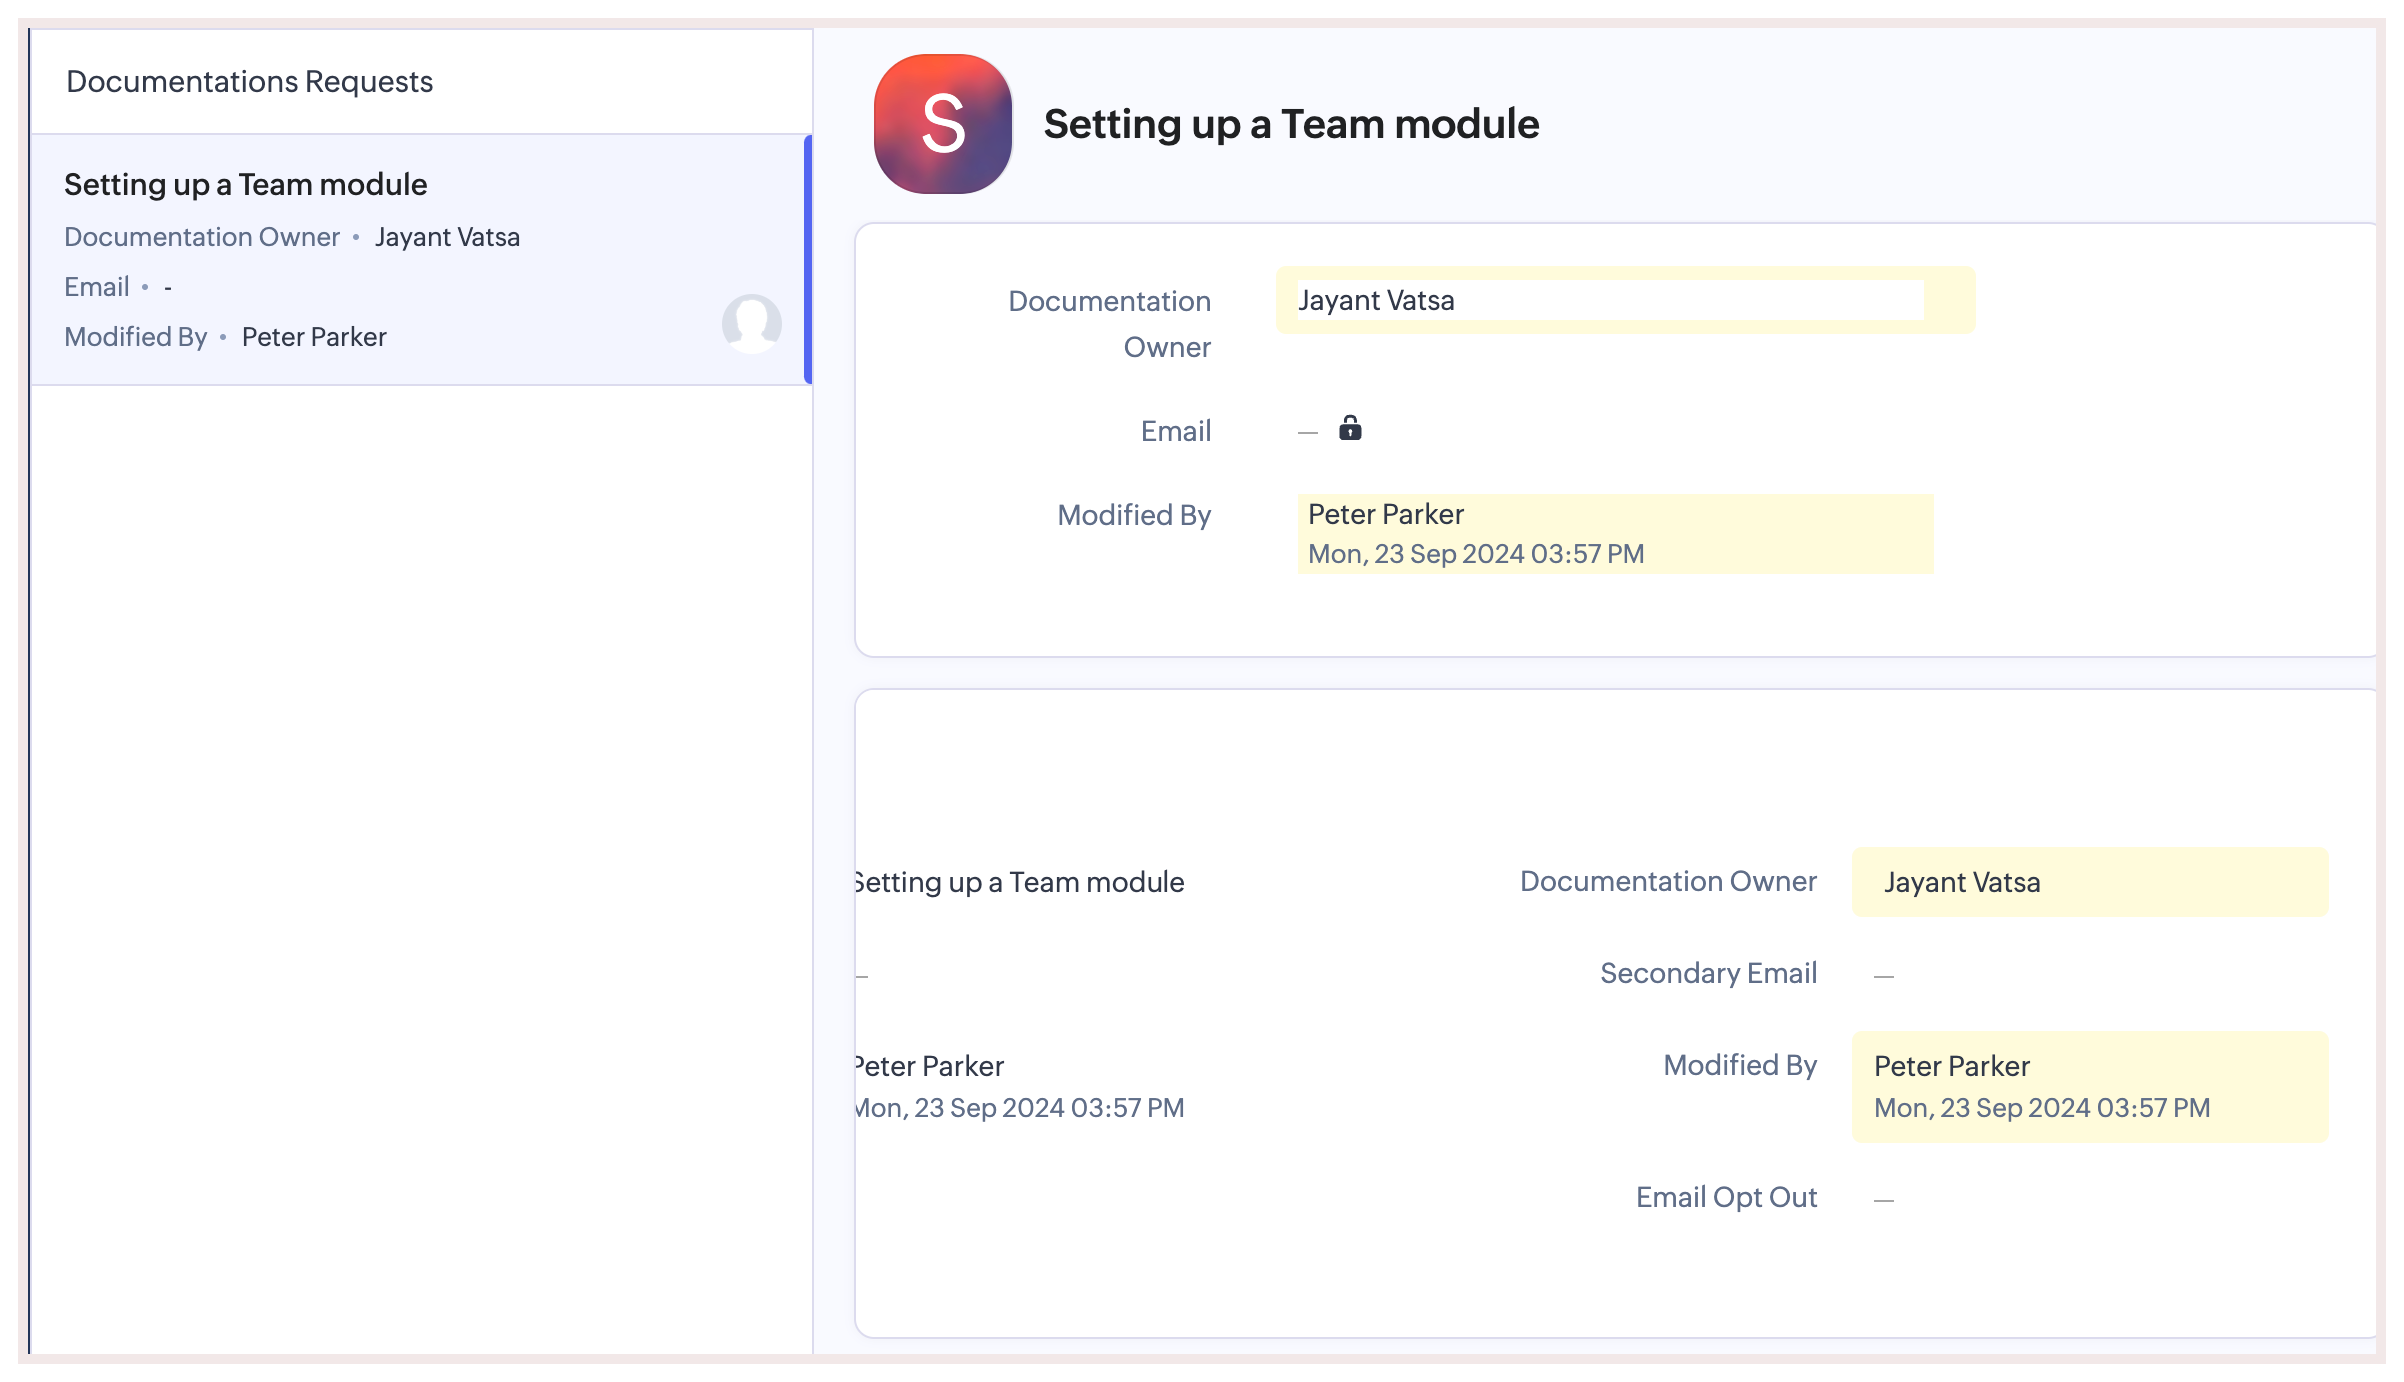Click Jayant Vatsa in the lower details section
Image resolution: width=2404 pixels, height=1382 pixels.
point(1962,883)
